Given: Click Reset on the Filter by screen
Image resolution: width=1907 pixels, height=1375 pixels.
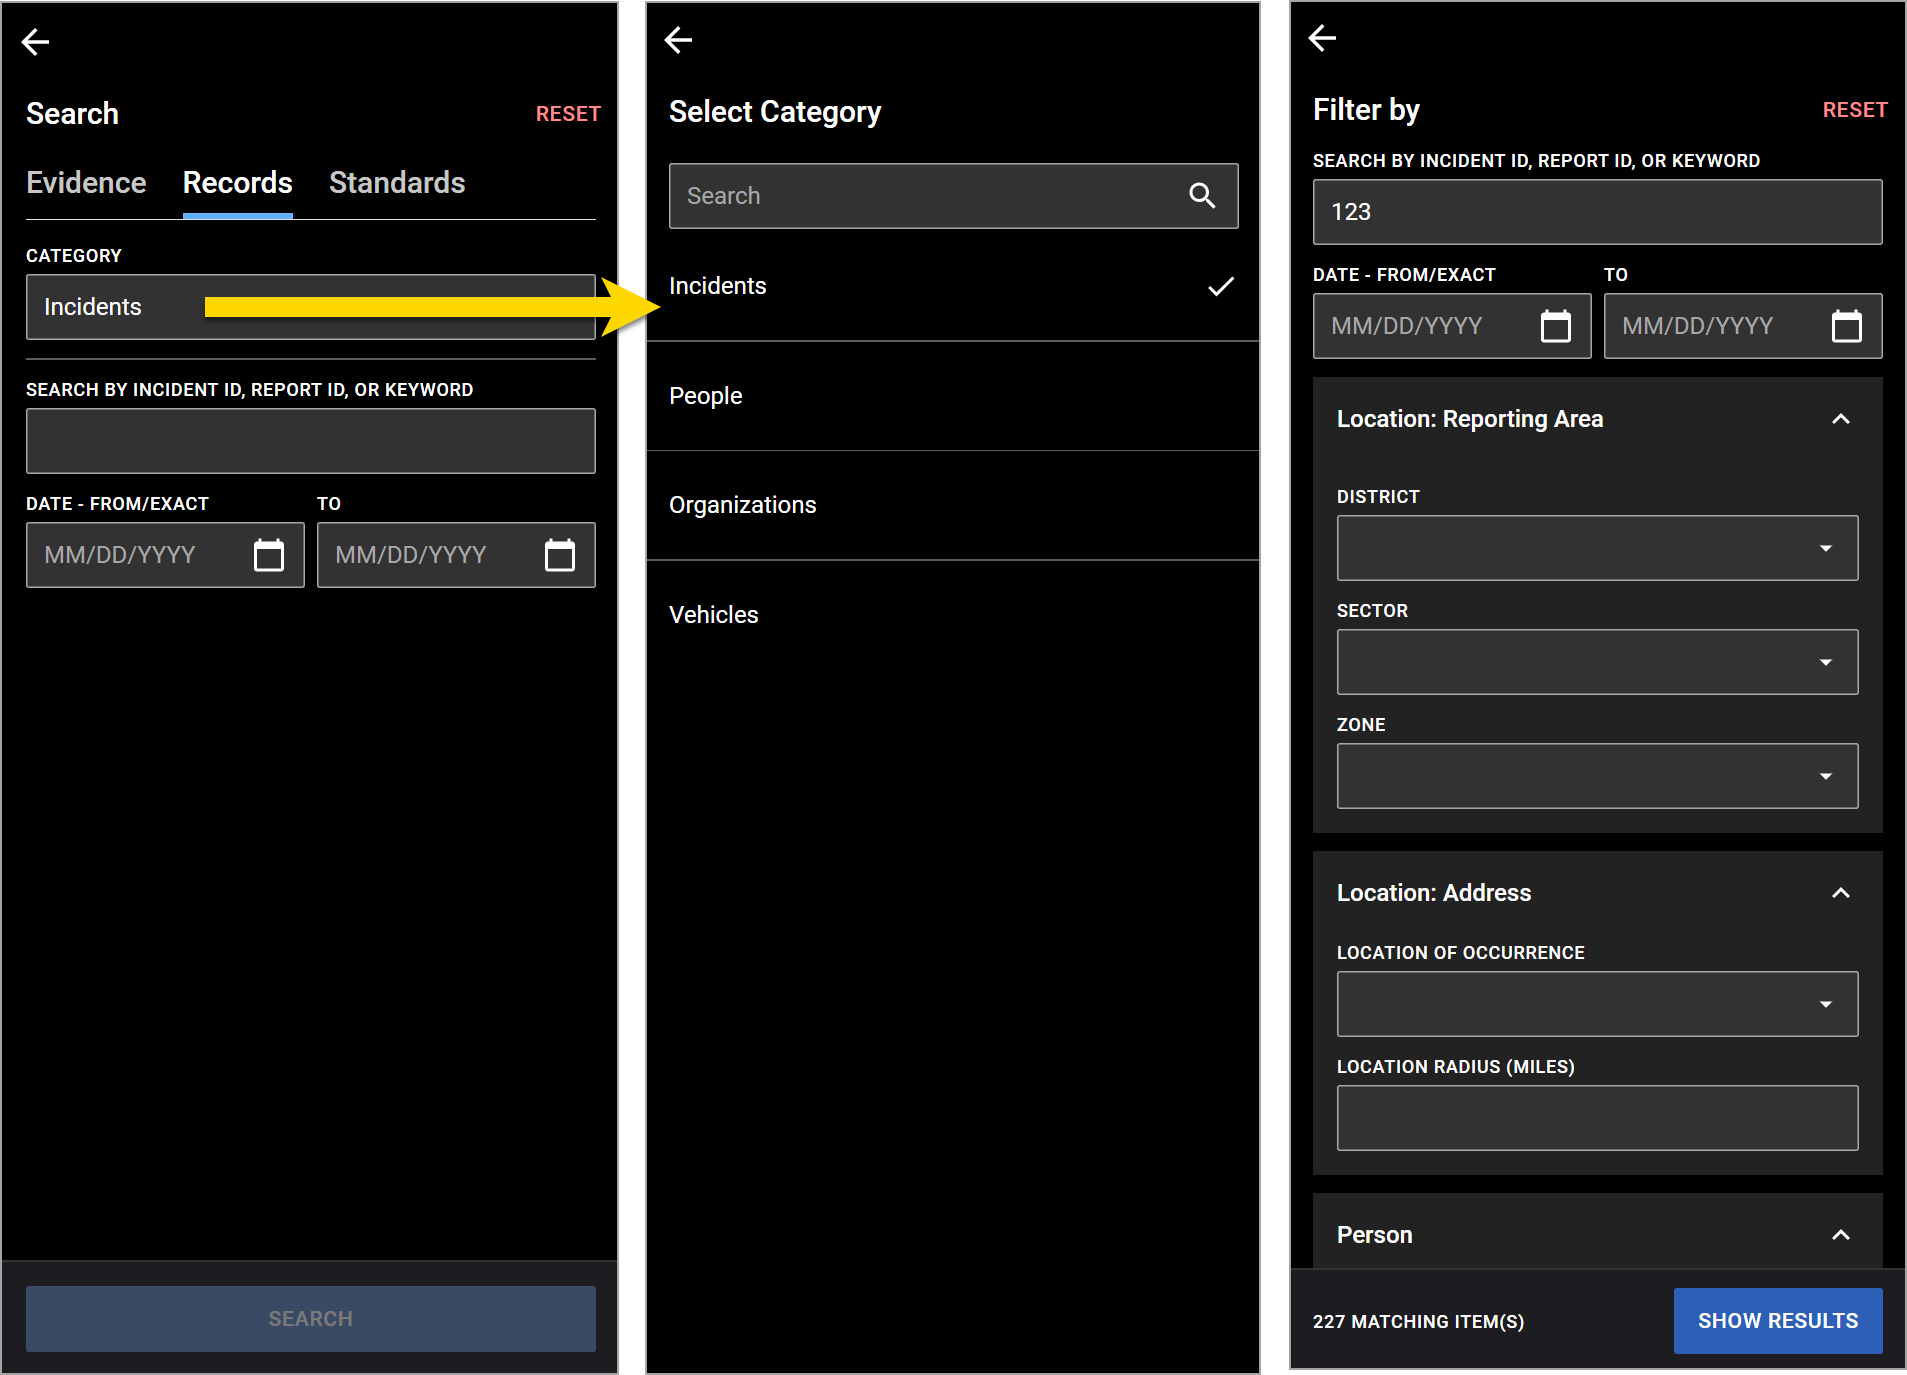Looking at the screenshot, I should pos(1854,110).
